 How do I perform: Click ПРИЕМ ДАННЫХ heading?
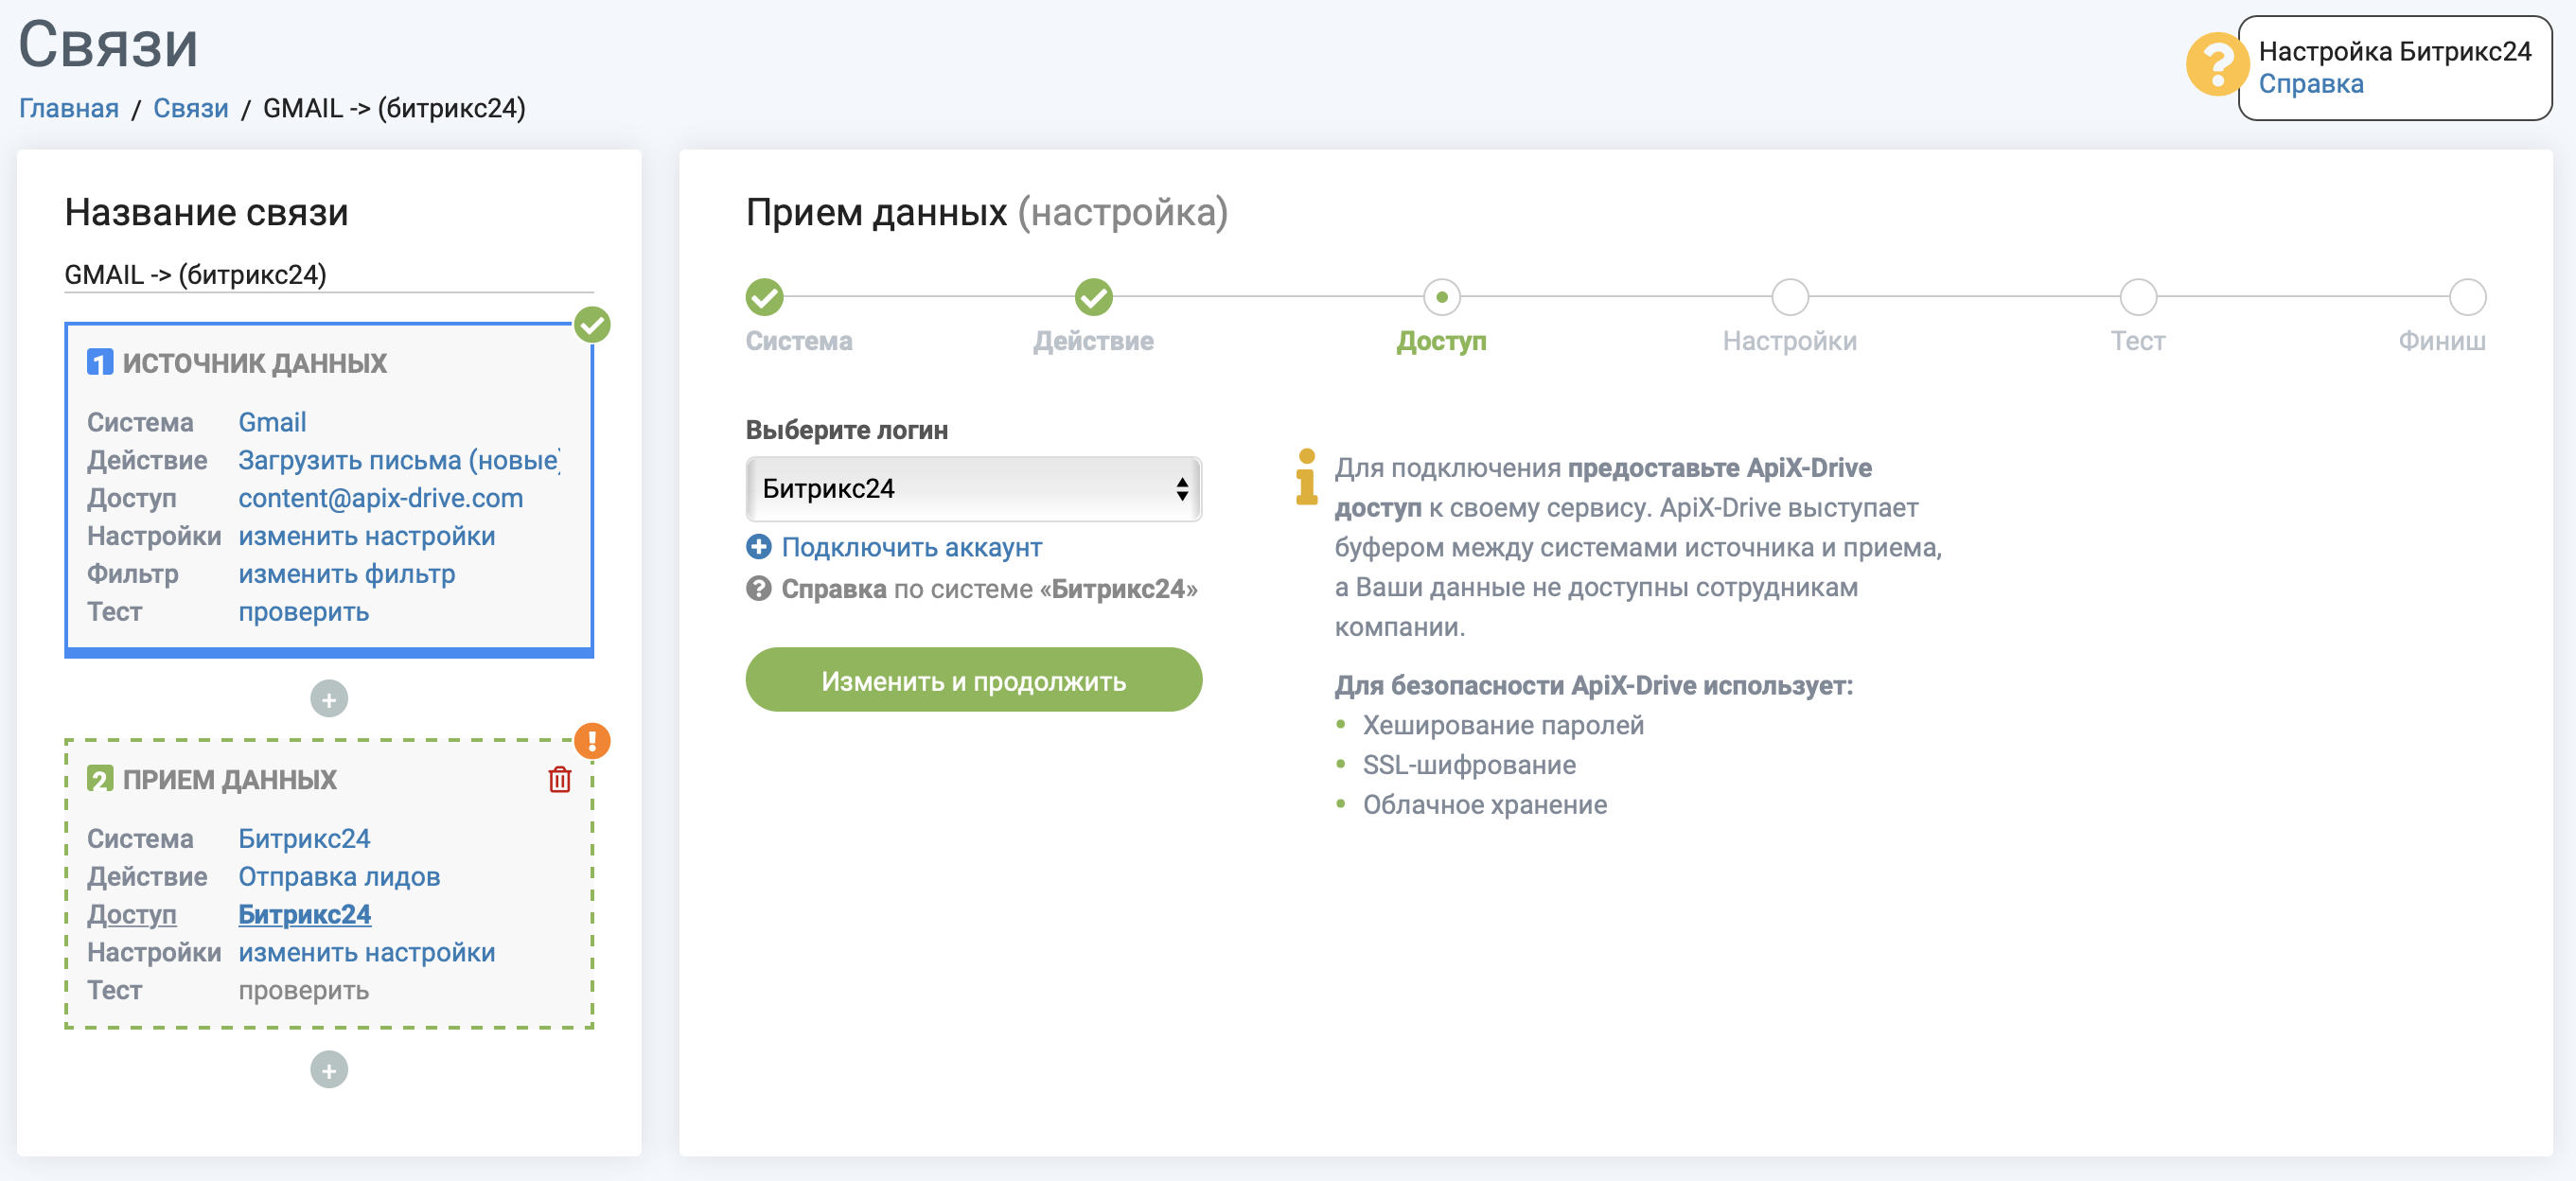point(229,779)
